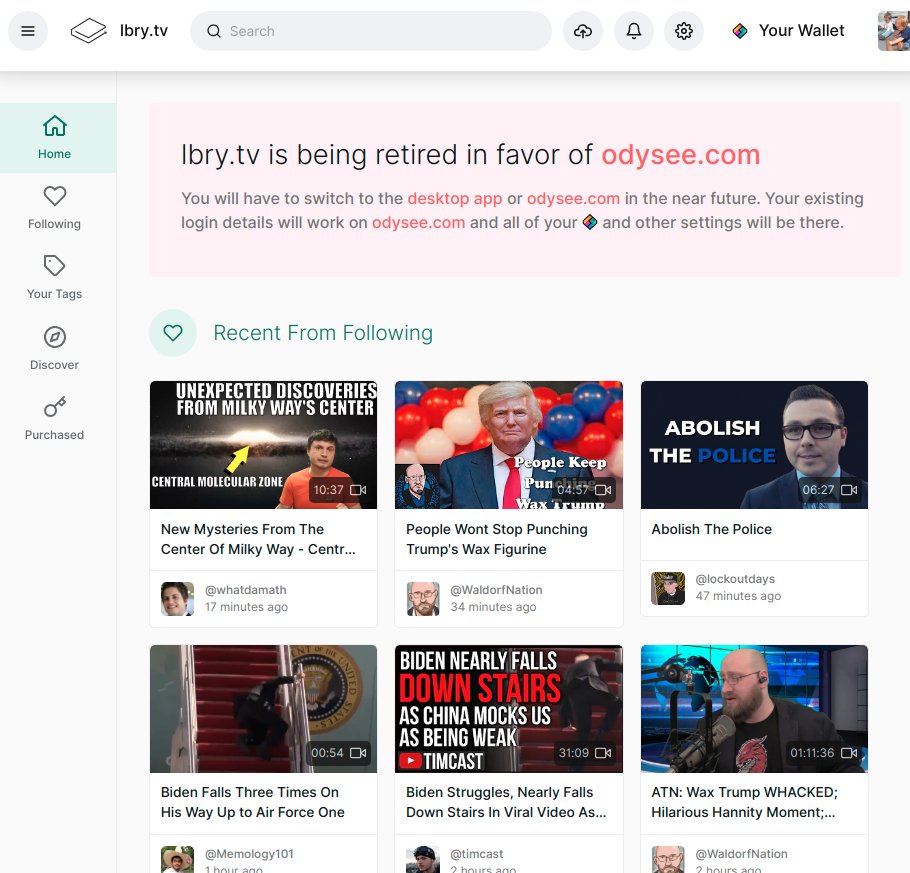This screenshot has height=873, width=910.
Task: Click the Purchased key icon
Action: [55, 407]
